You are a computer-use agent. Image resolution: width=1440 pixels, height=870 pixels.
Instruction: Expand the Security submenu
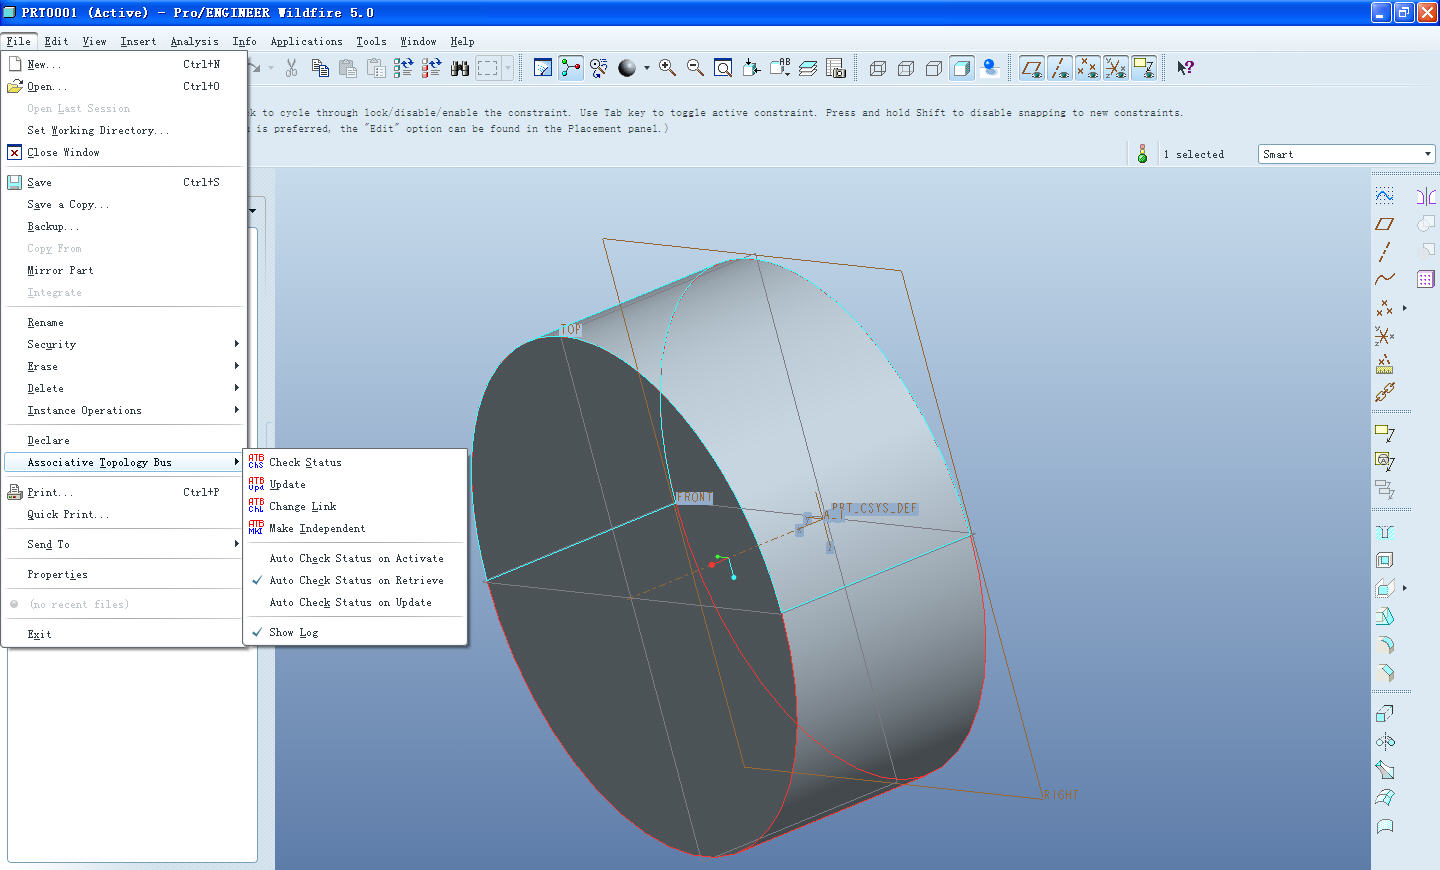(x=124, y=344)
